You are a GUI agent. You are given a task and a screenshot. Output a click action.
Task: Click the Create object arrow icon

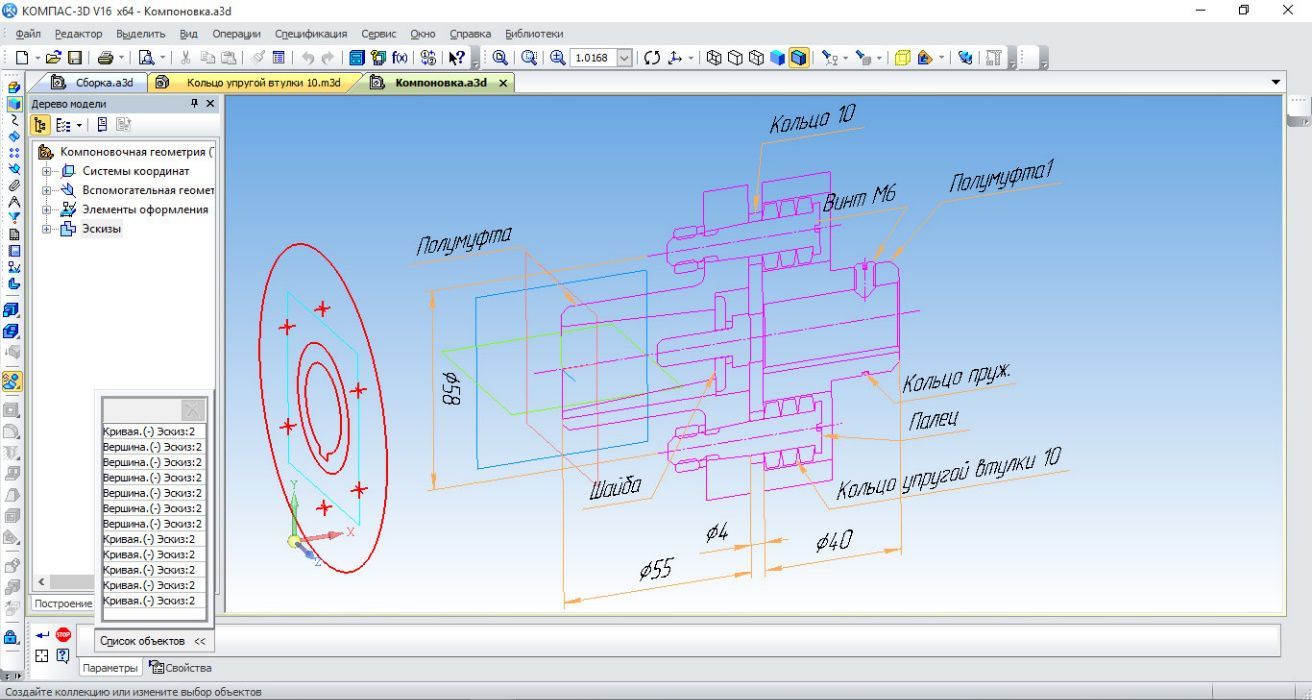pyautogui.click(x=42, y=635)
